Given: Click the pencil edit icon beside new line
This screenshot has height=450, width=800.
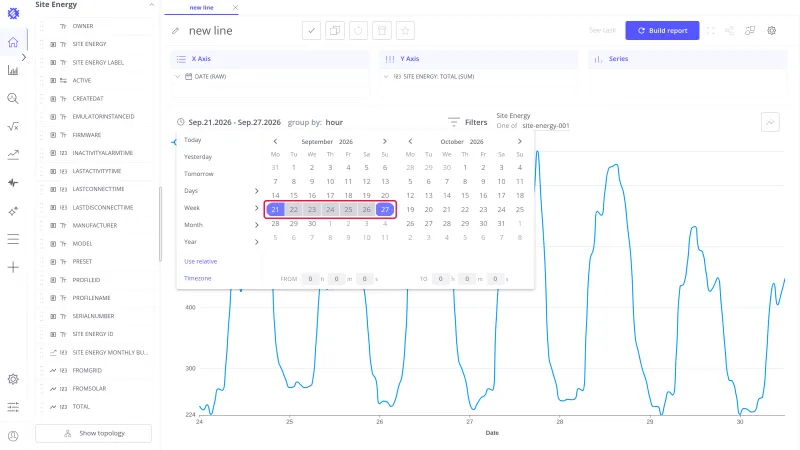Looking at the screenshot, I should [x=176, y=31].
